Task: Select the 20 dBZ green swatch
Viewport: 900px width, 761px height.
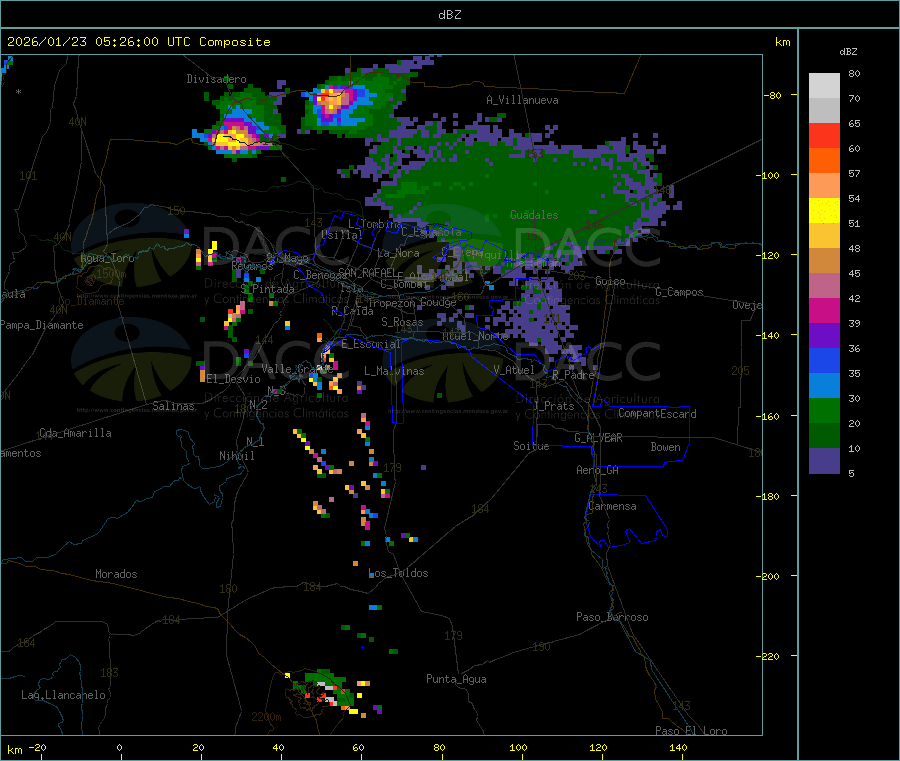Action: (x=824, y=410)
